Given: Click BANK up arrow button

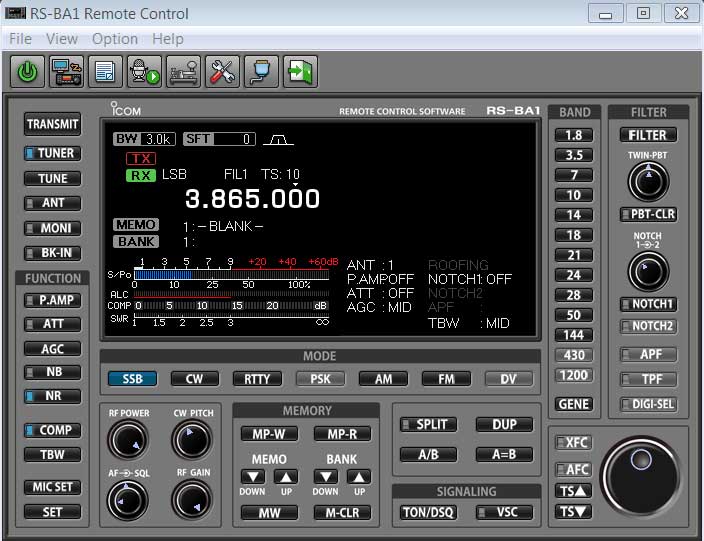Looking at the screenshot, I should (x=359, y=476).
